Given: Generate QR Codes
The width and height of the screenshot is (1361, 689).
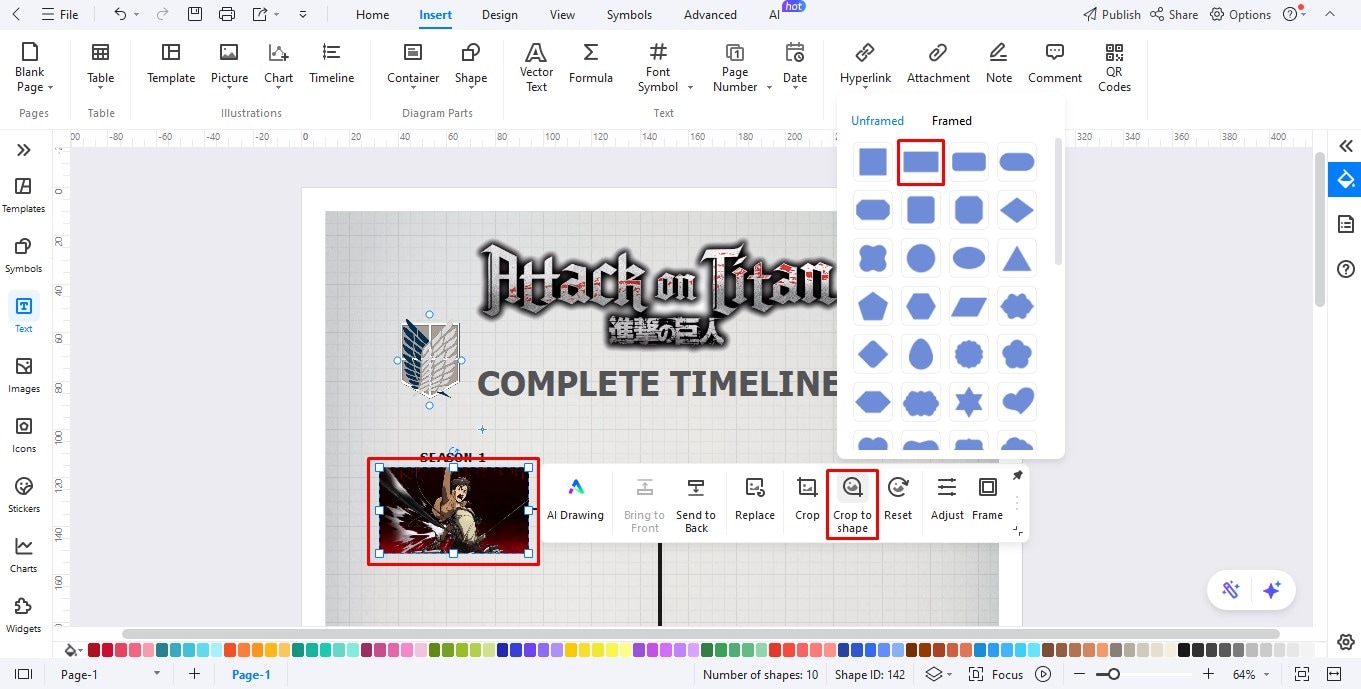Looking at the screenshot, I should tap(1114, 67).
